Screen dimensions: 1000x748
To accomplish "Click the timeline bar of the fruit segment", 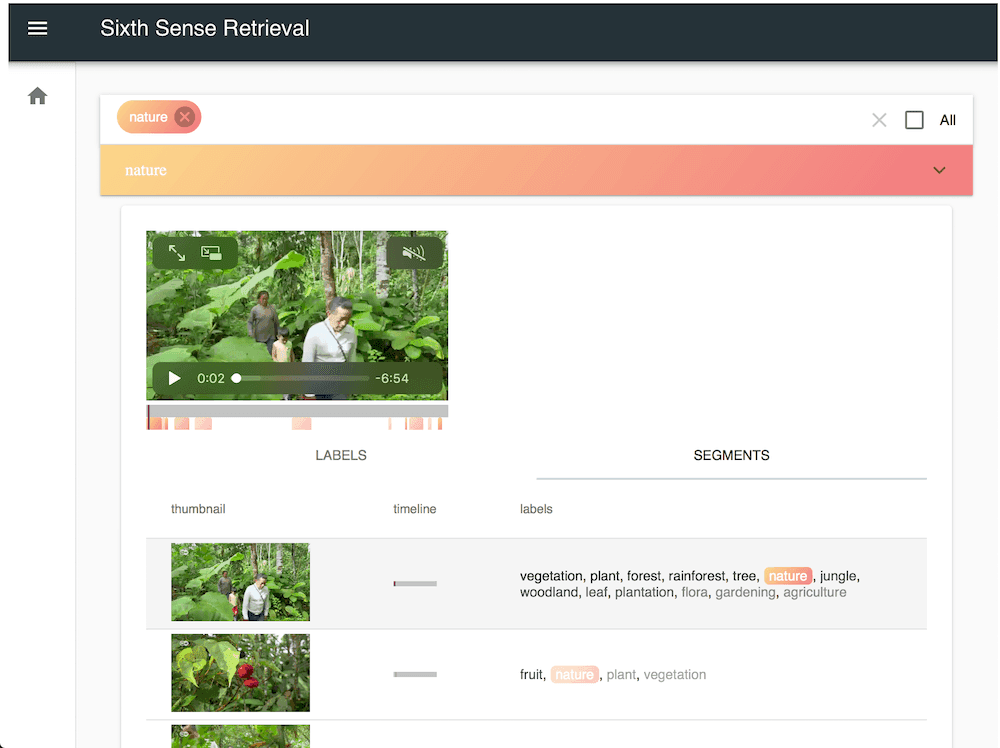I will [x=415, y=674].
